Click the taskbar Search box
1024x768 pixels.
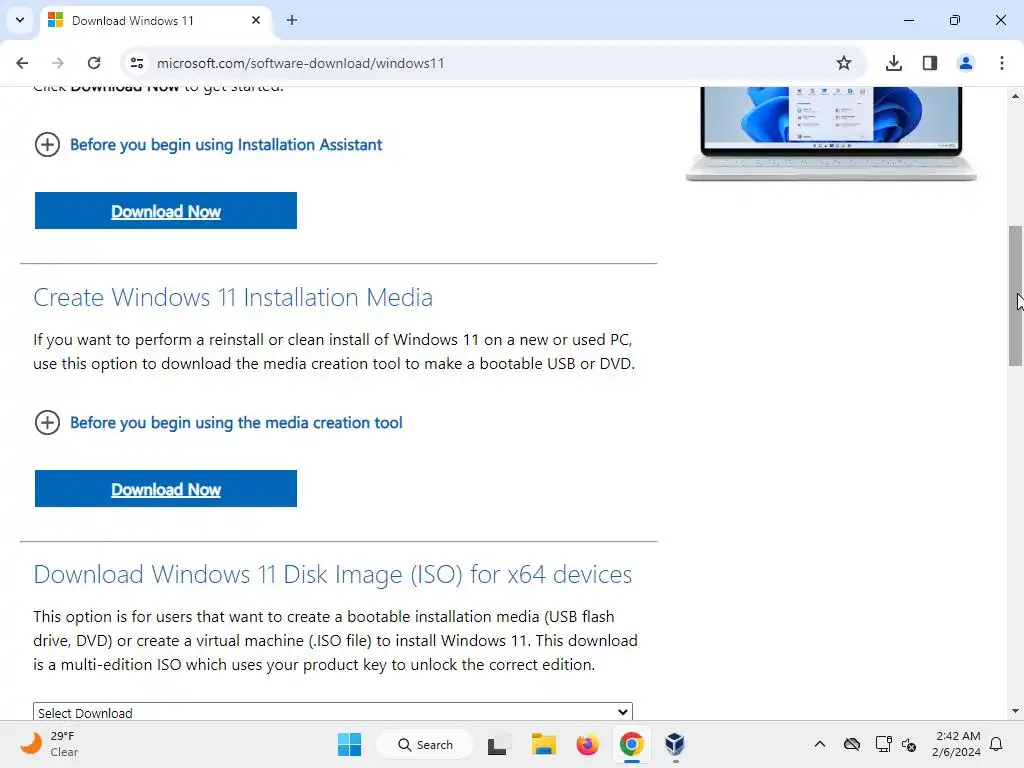[425, 744]
